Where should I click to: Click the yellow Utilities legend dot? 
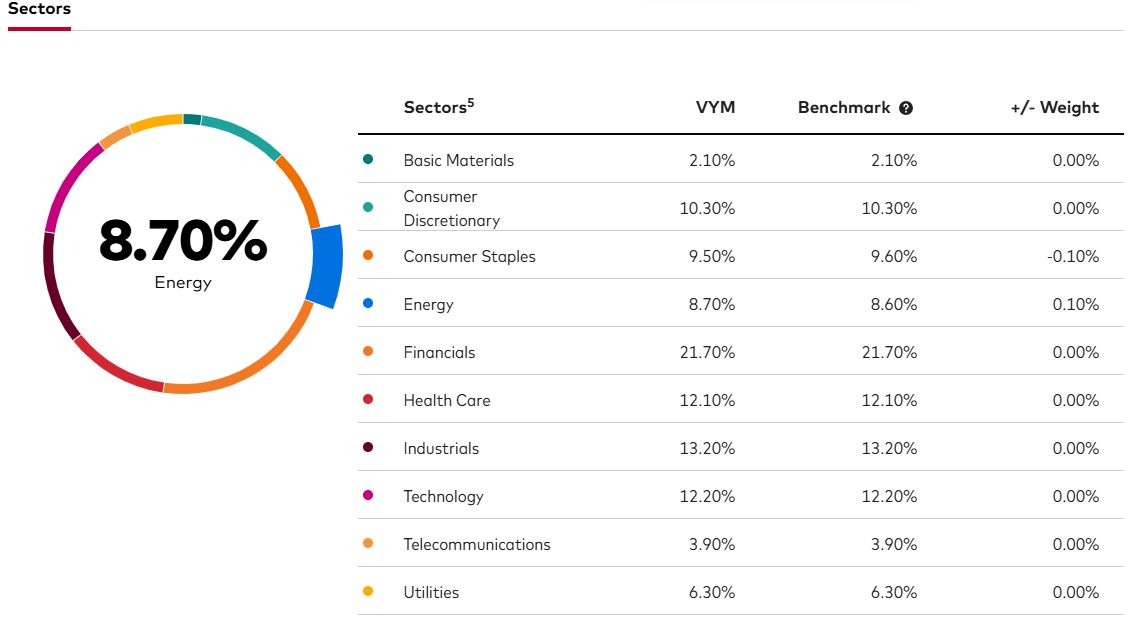tap(368, 592)
